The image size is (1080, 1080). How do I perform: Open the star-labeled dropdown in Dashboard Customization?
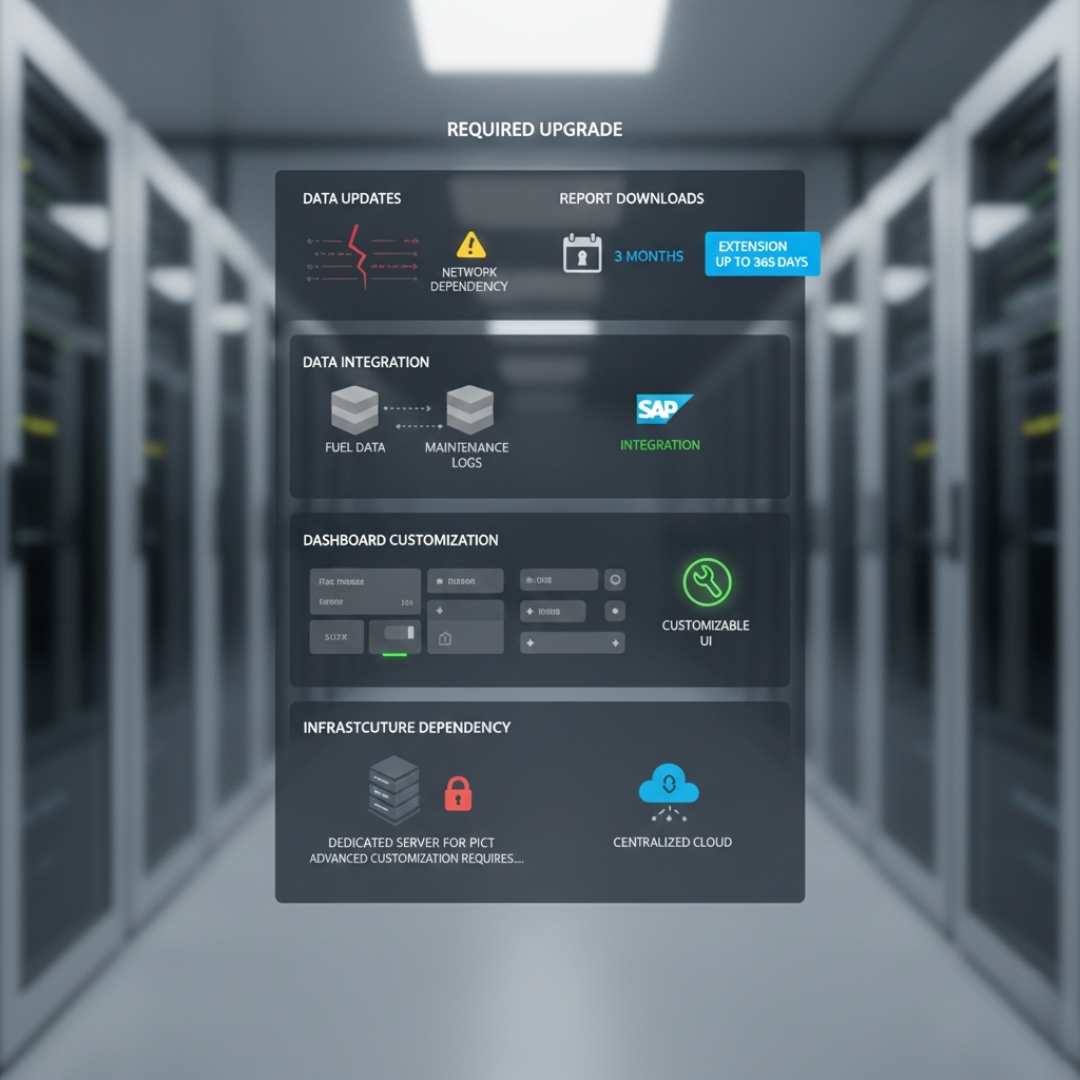(465, 581)
